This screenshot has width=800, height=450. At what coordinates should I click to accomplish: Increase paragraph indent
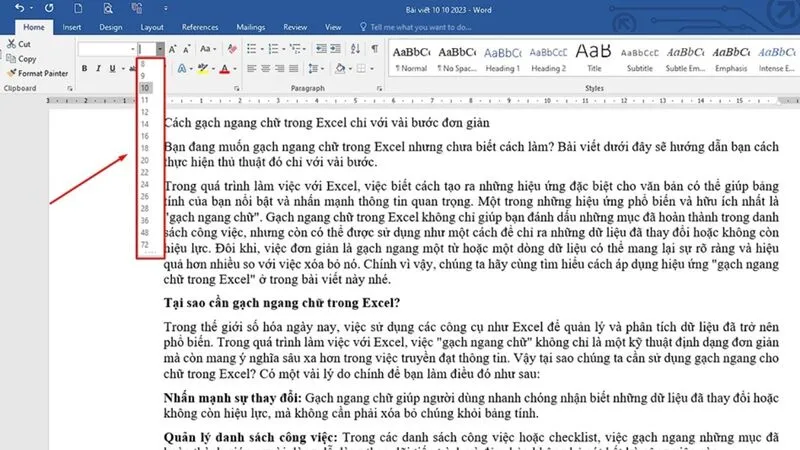pyautogui.click(x=335, y=49)
